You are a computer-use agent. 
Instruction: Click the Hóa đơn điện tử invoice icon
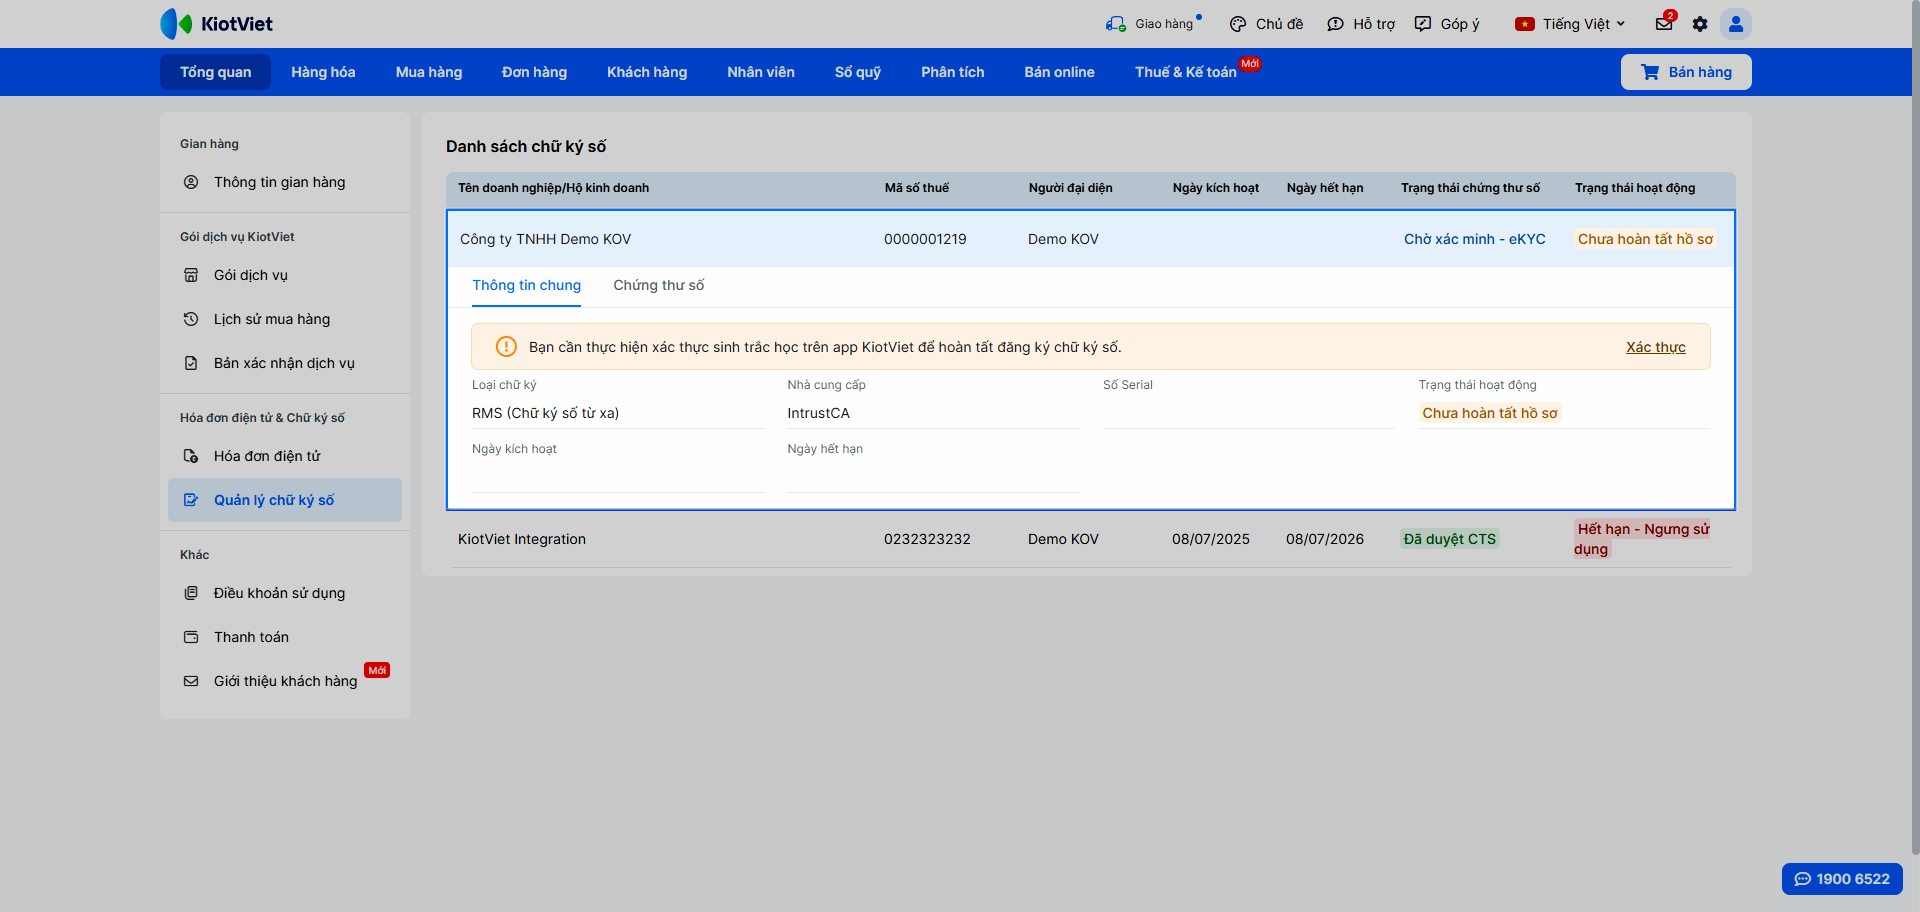click(x=191, y=456)
